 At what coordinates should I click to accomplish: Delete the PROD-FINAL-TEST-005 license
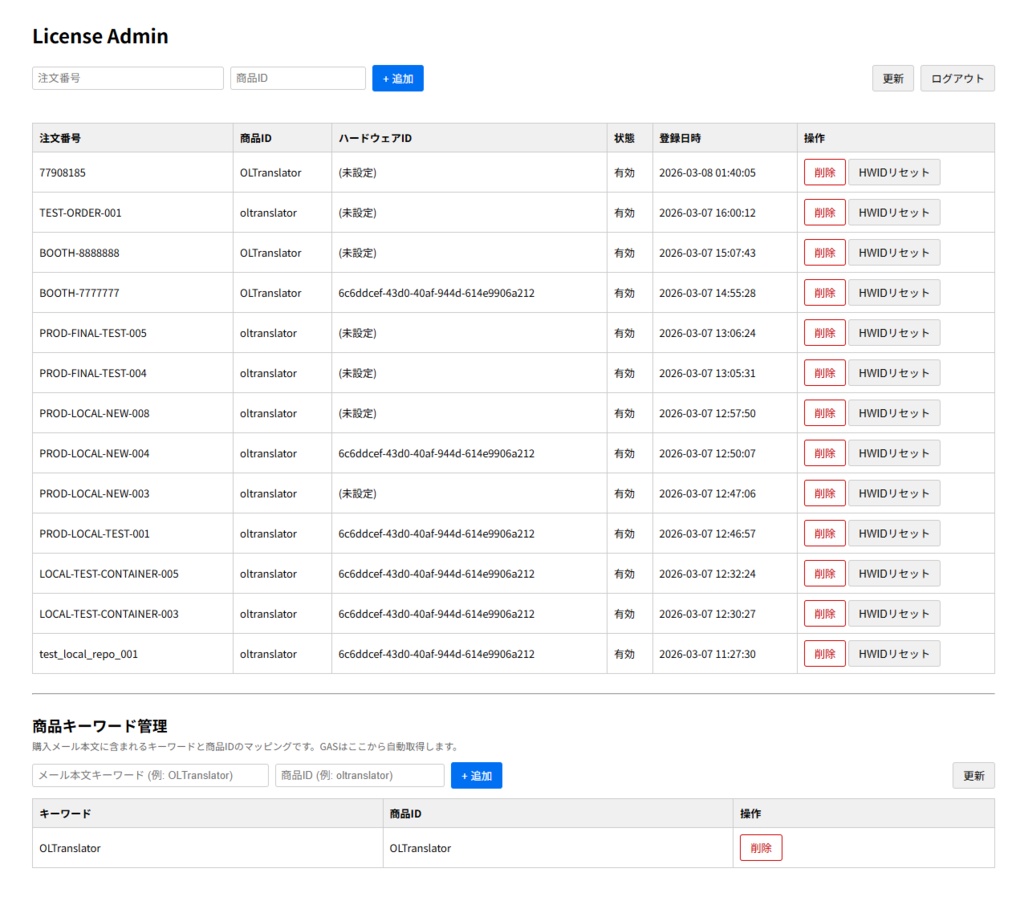point(825,333)
